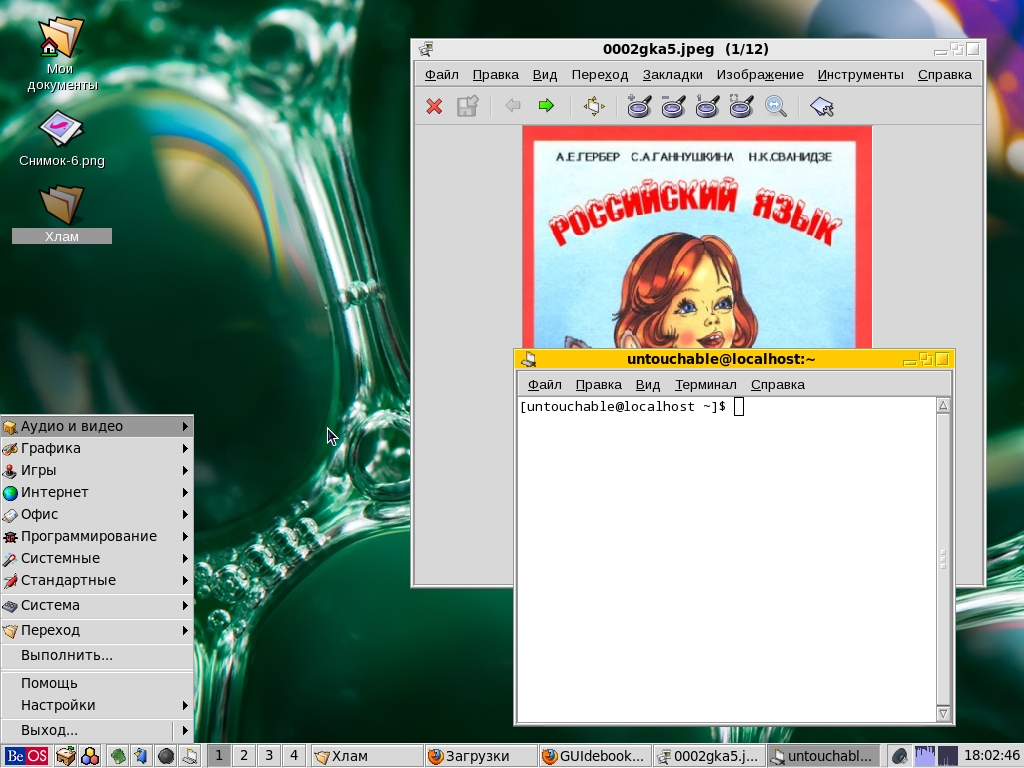Go to previous image with gray arrow
Screen dimensions: 1024x768
pyautogui.click(x=513, y=105)
